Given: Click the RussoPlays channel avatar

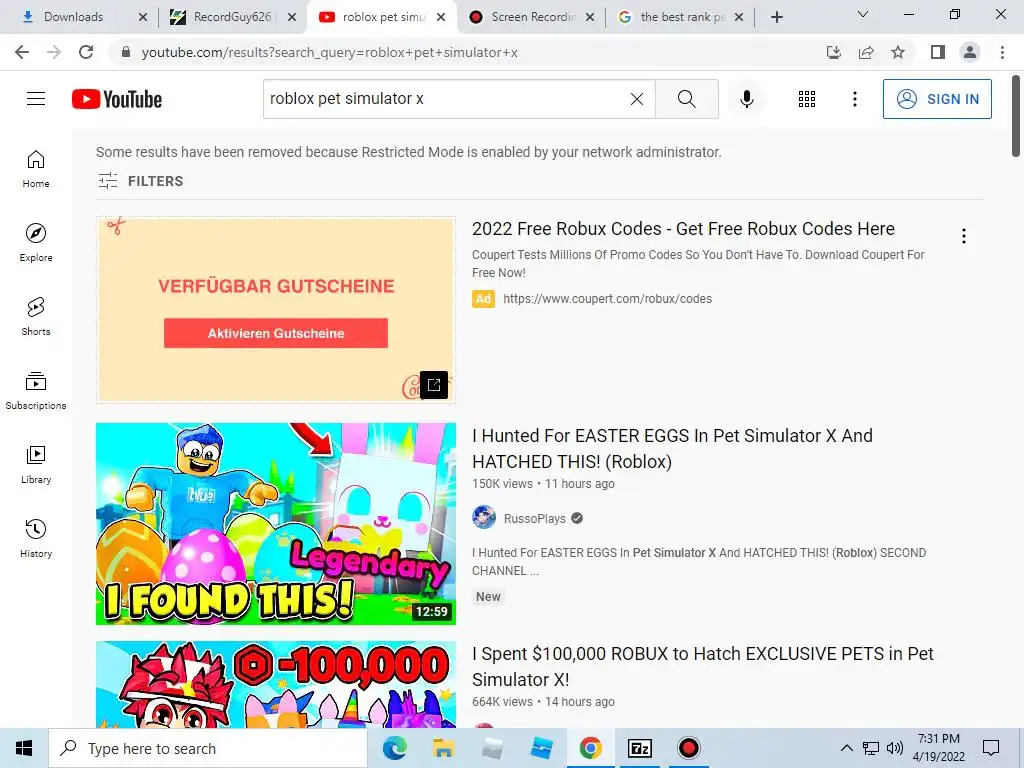Looking at the screenshot, I should point(484,518).
